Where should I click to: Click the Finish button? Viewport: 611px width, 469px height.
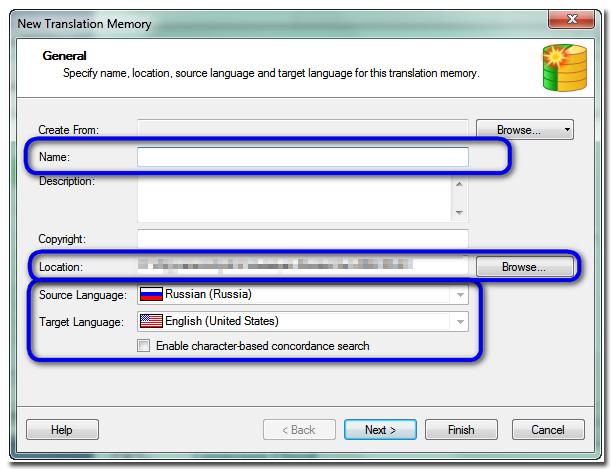(461, 430)
